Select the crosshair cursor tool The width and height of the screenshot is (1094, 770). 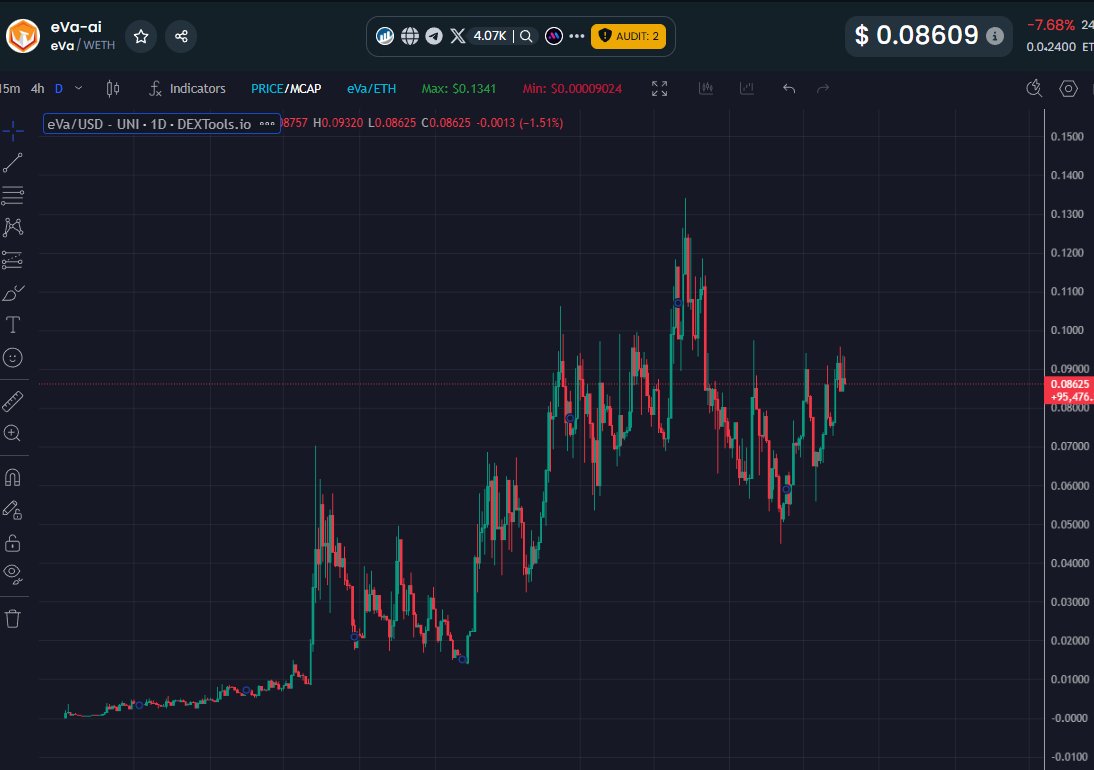[x=13, y=130]
